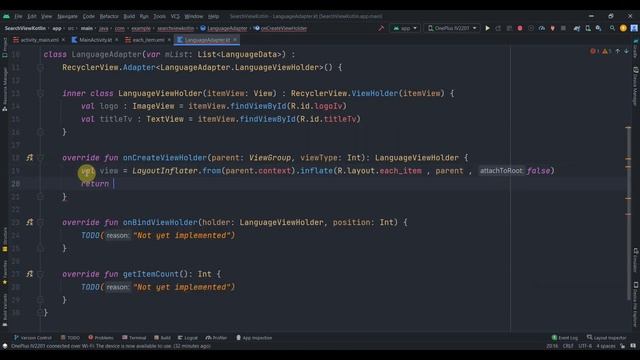Open the Version Control tool window

click(x=33, y=338)
